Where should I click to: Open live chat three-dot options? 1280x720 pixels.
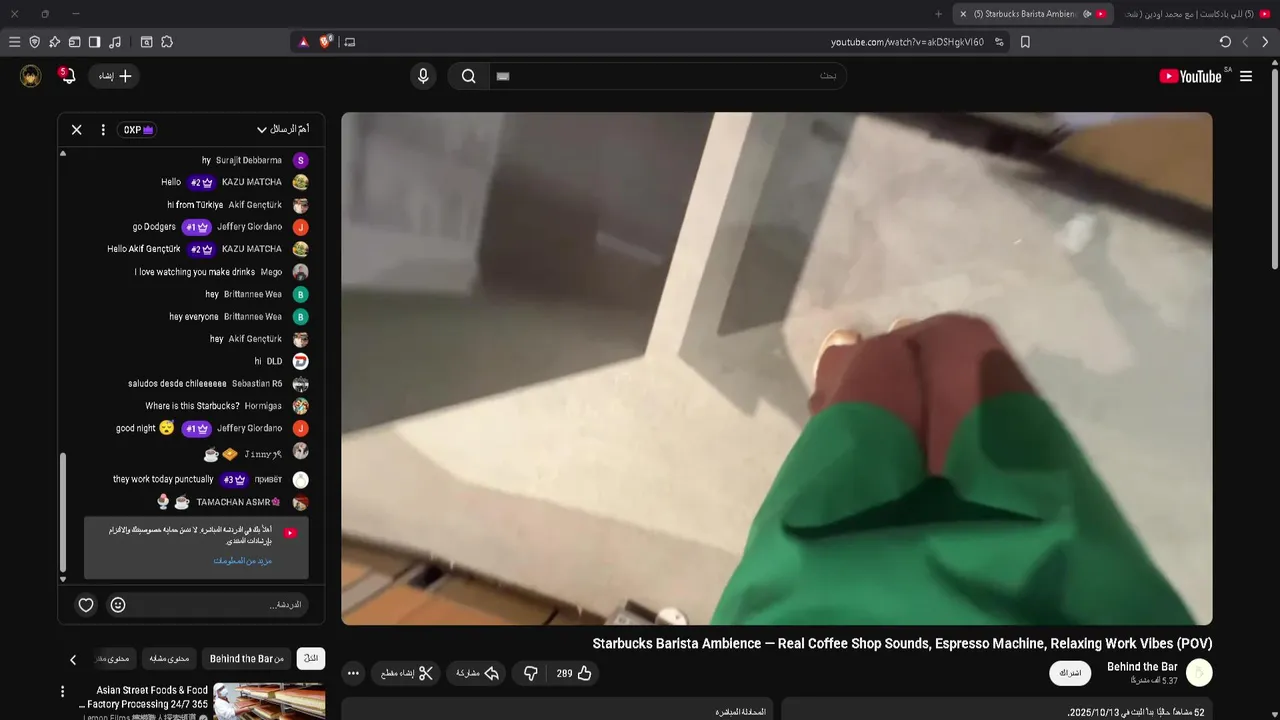click(103, 130)
